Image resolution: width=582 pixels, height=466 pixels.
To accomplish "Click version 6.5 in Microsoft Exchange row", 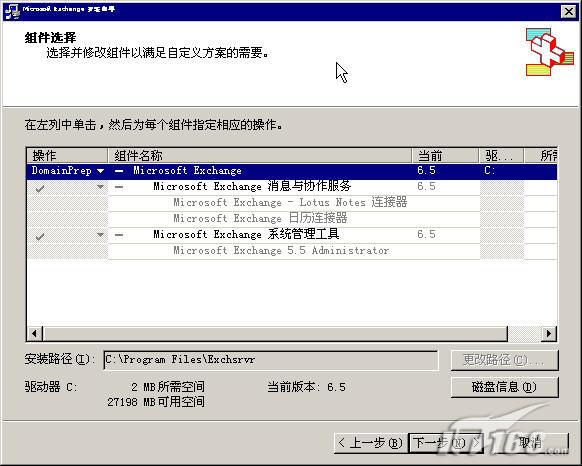I will tap(426, 171).
